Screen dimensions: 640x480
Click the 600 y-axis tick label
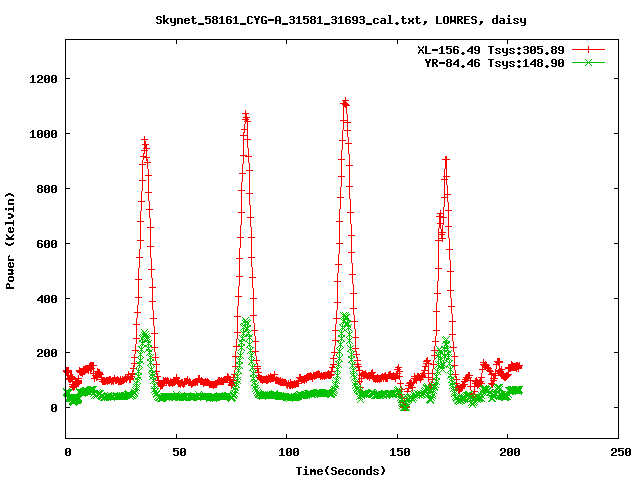pos(47,244)
